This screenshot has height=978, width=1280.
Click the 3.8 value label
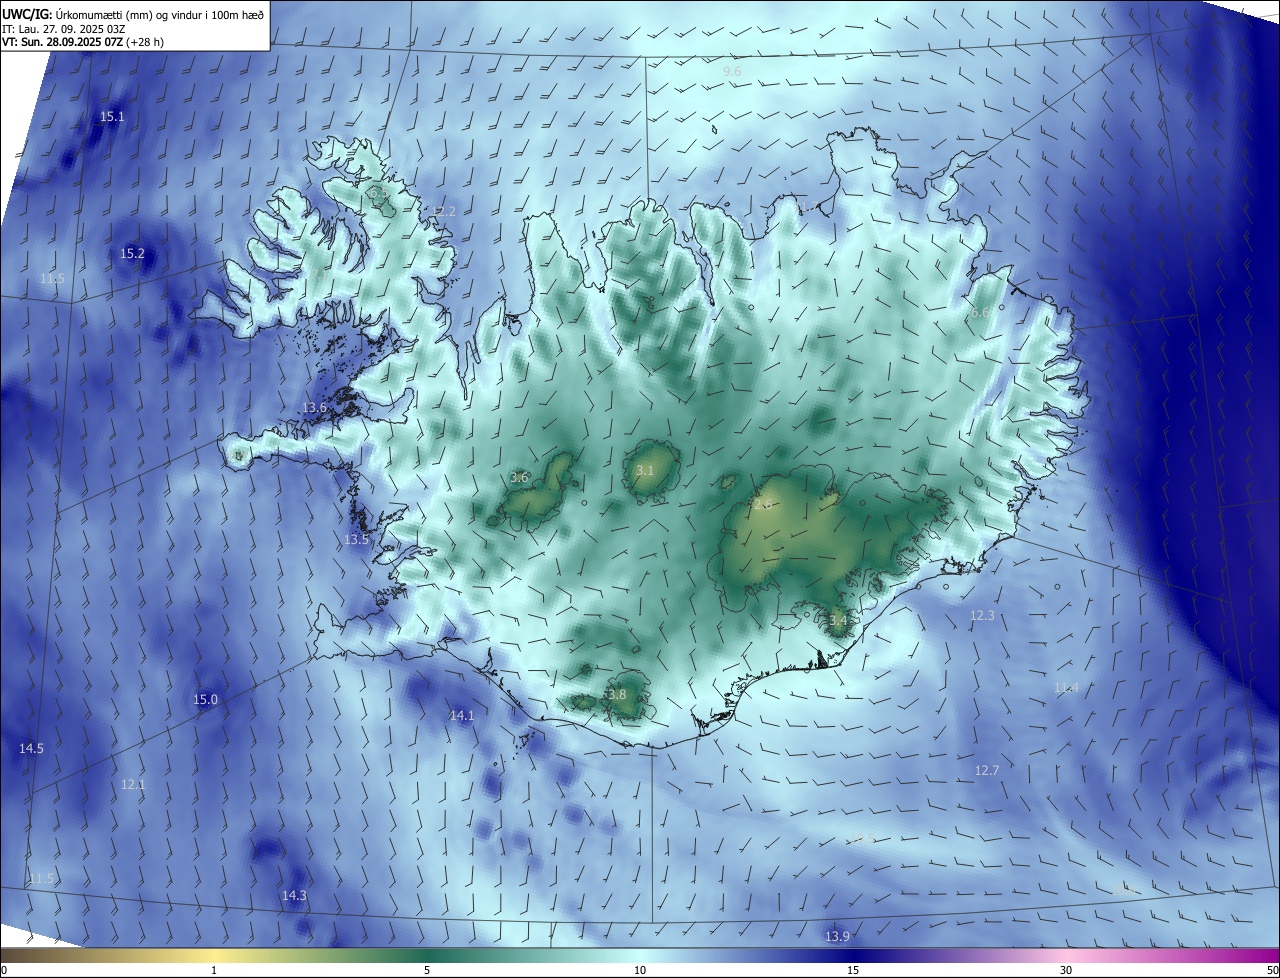coord(617,695)
